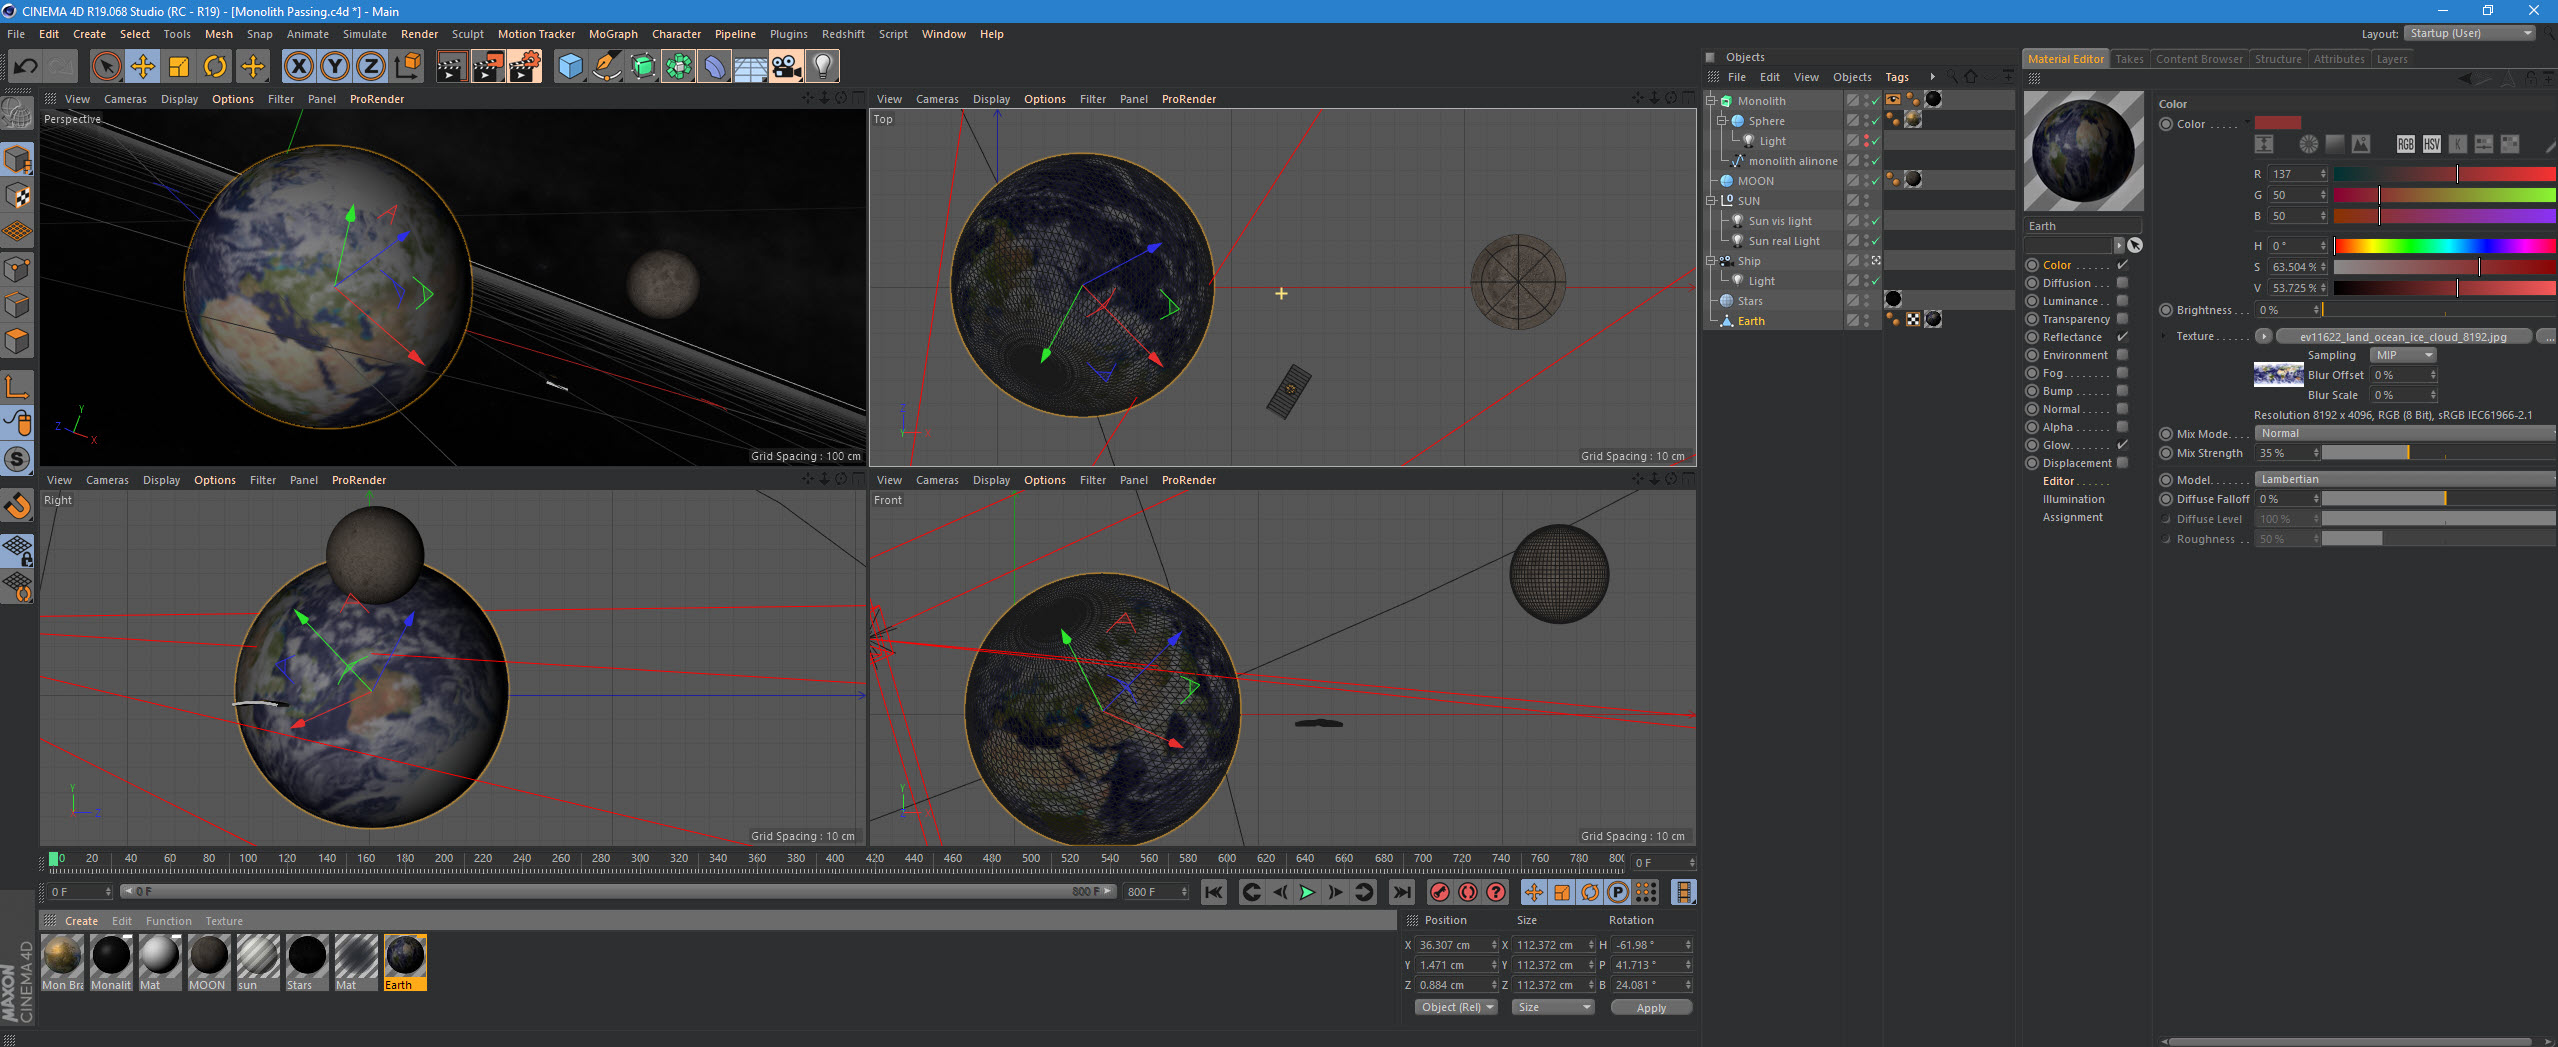Image resolution: width=2558 pixels, height=1047 pixels.
Task: Click the spline pen tool icon
Action: [606, 67]
